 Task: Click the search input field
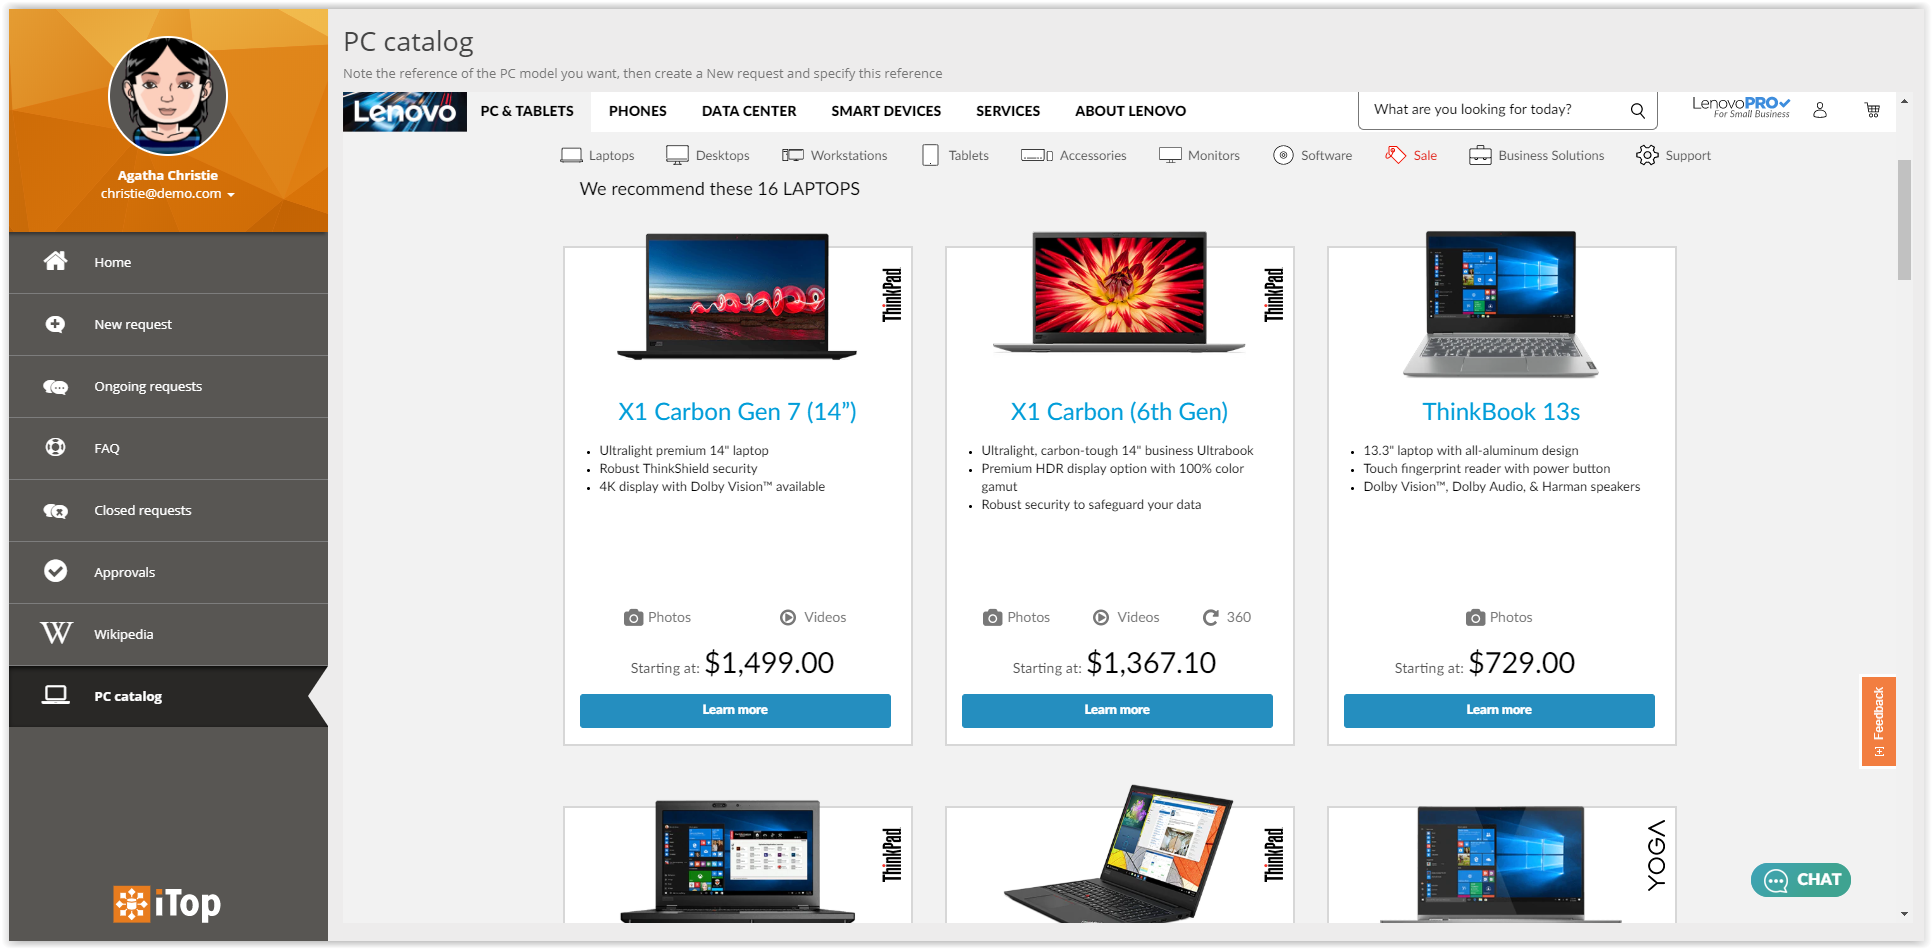point(1495,110)
